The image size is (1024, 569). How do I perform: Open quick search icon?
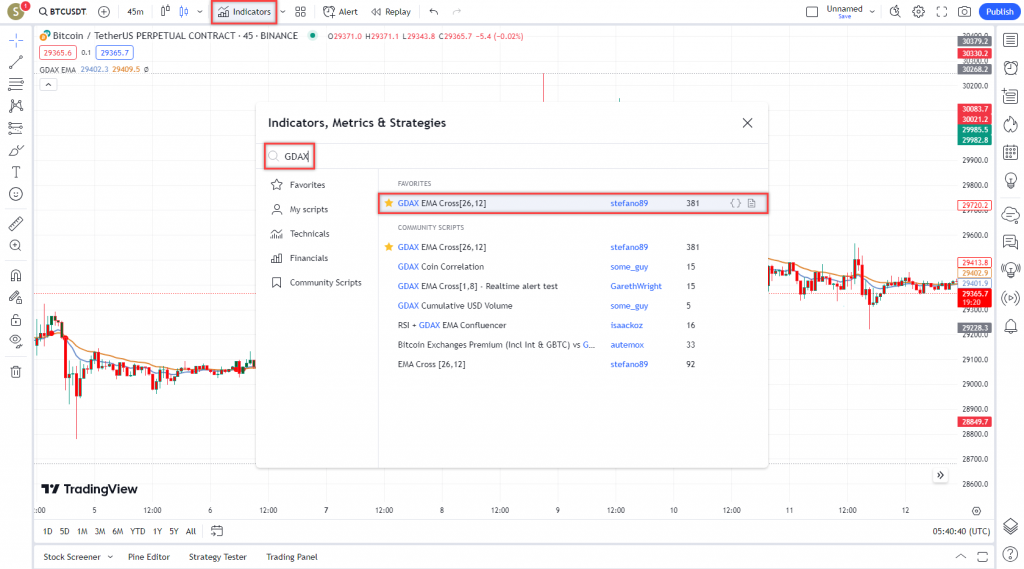(x=895, y=12)
